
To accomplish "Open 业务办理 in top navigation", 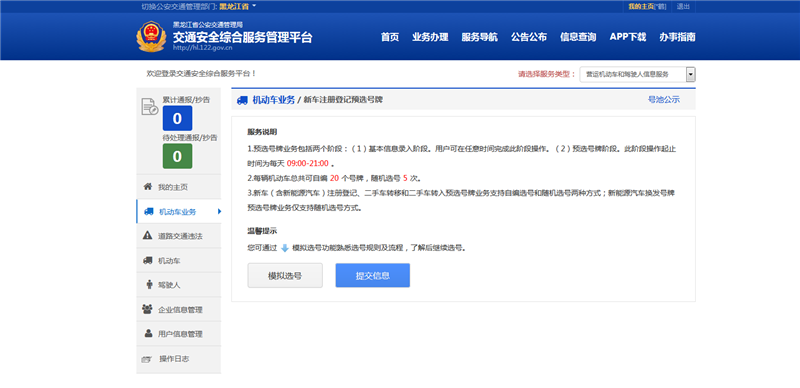I will [430, 37].
